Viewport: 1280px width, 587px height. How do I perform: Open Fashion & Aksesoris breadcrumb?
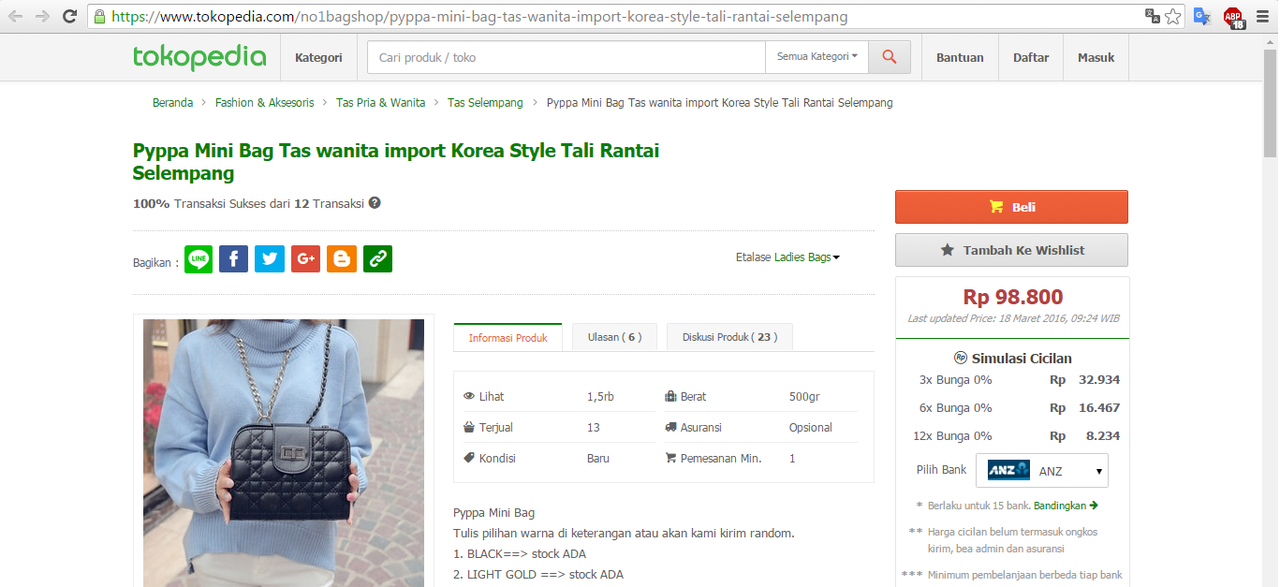coord(264,103)
